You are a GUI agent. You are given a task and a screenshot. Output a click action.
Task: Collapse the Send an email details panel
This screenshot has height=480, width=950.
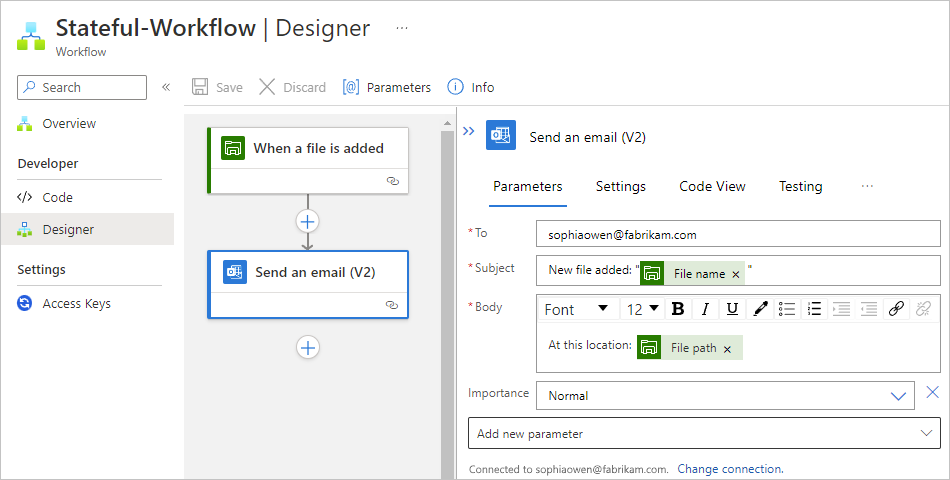pyautogui.click(x=468, y=131)
